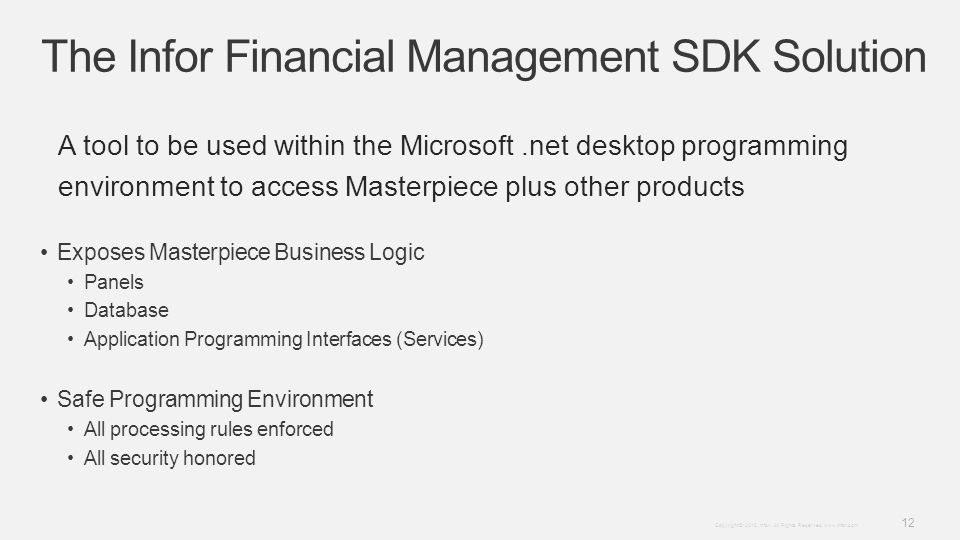Click 'Application Programming Interfaces (Services)' sub-bullet
The height and width of the screenshot is (540, 960).
(283, 339)
